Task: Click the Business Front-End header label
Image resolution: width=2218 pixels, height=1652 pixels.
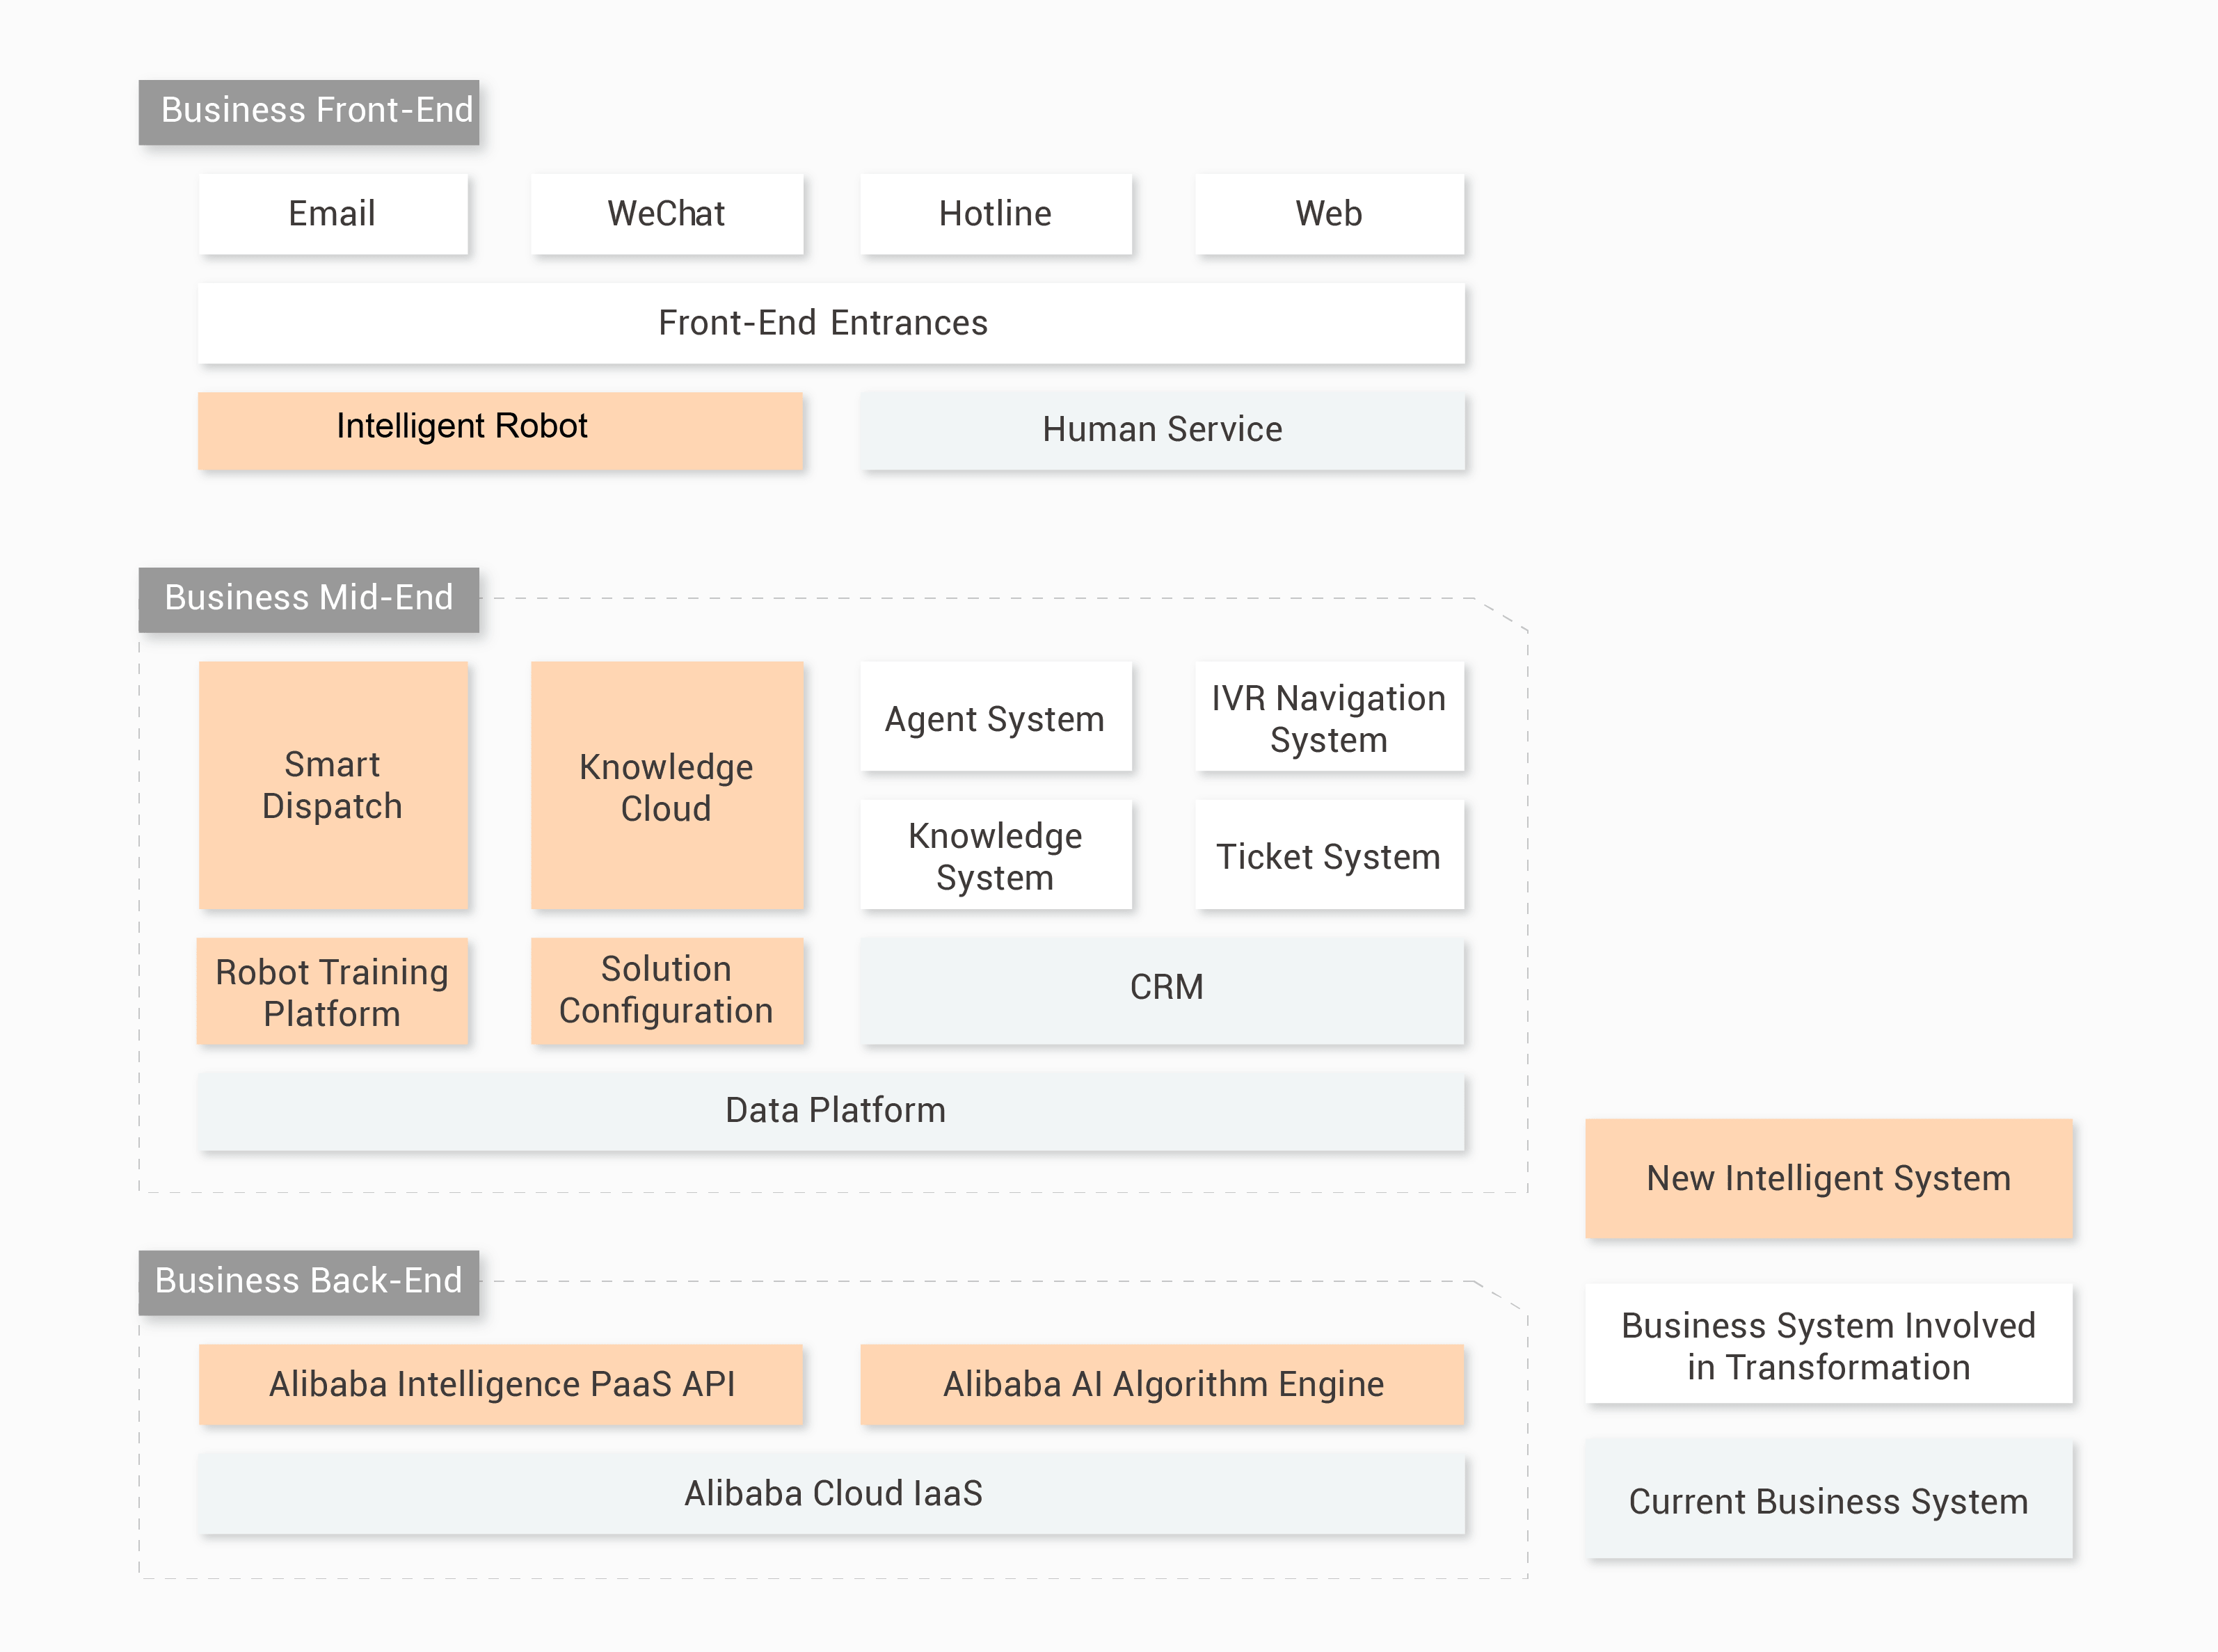Action: point(308,111)
